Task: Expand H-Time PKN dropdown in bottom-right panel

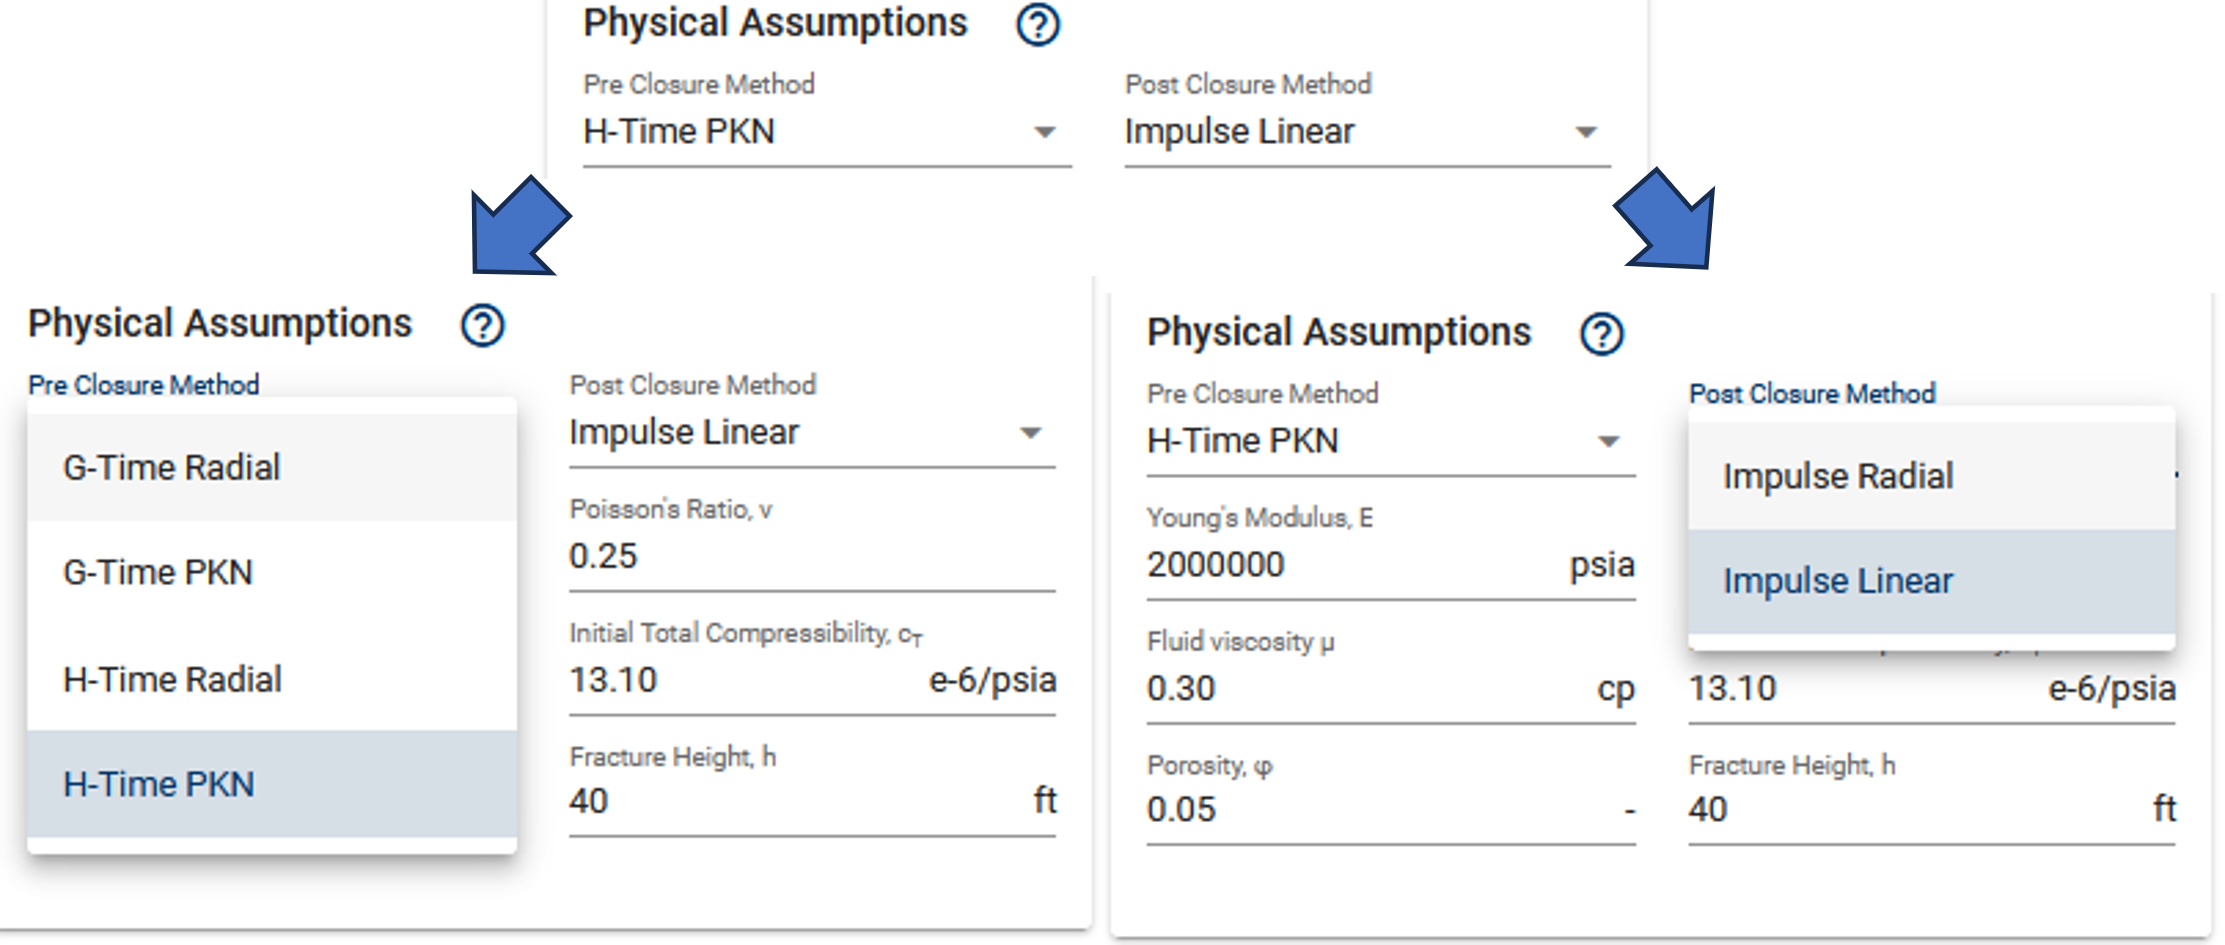Action: point(1391,441)
